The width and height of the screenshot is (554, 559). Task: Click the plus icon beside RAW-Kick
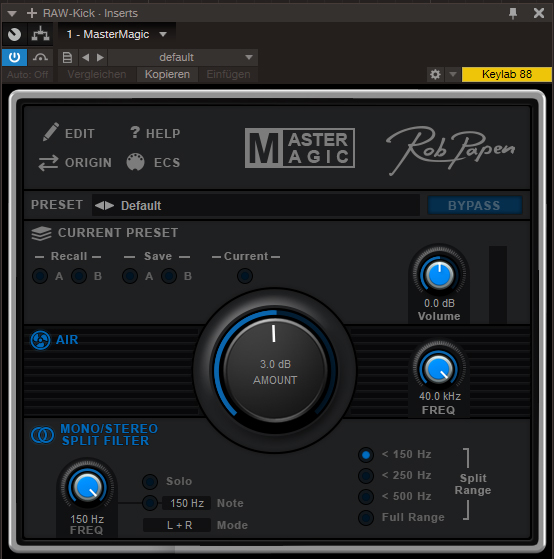(x=32, y=13)
